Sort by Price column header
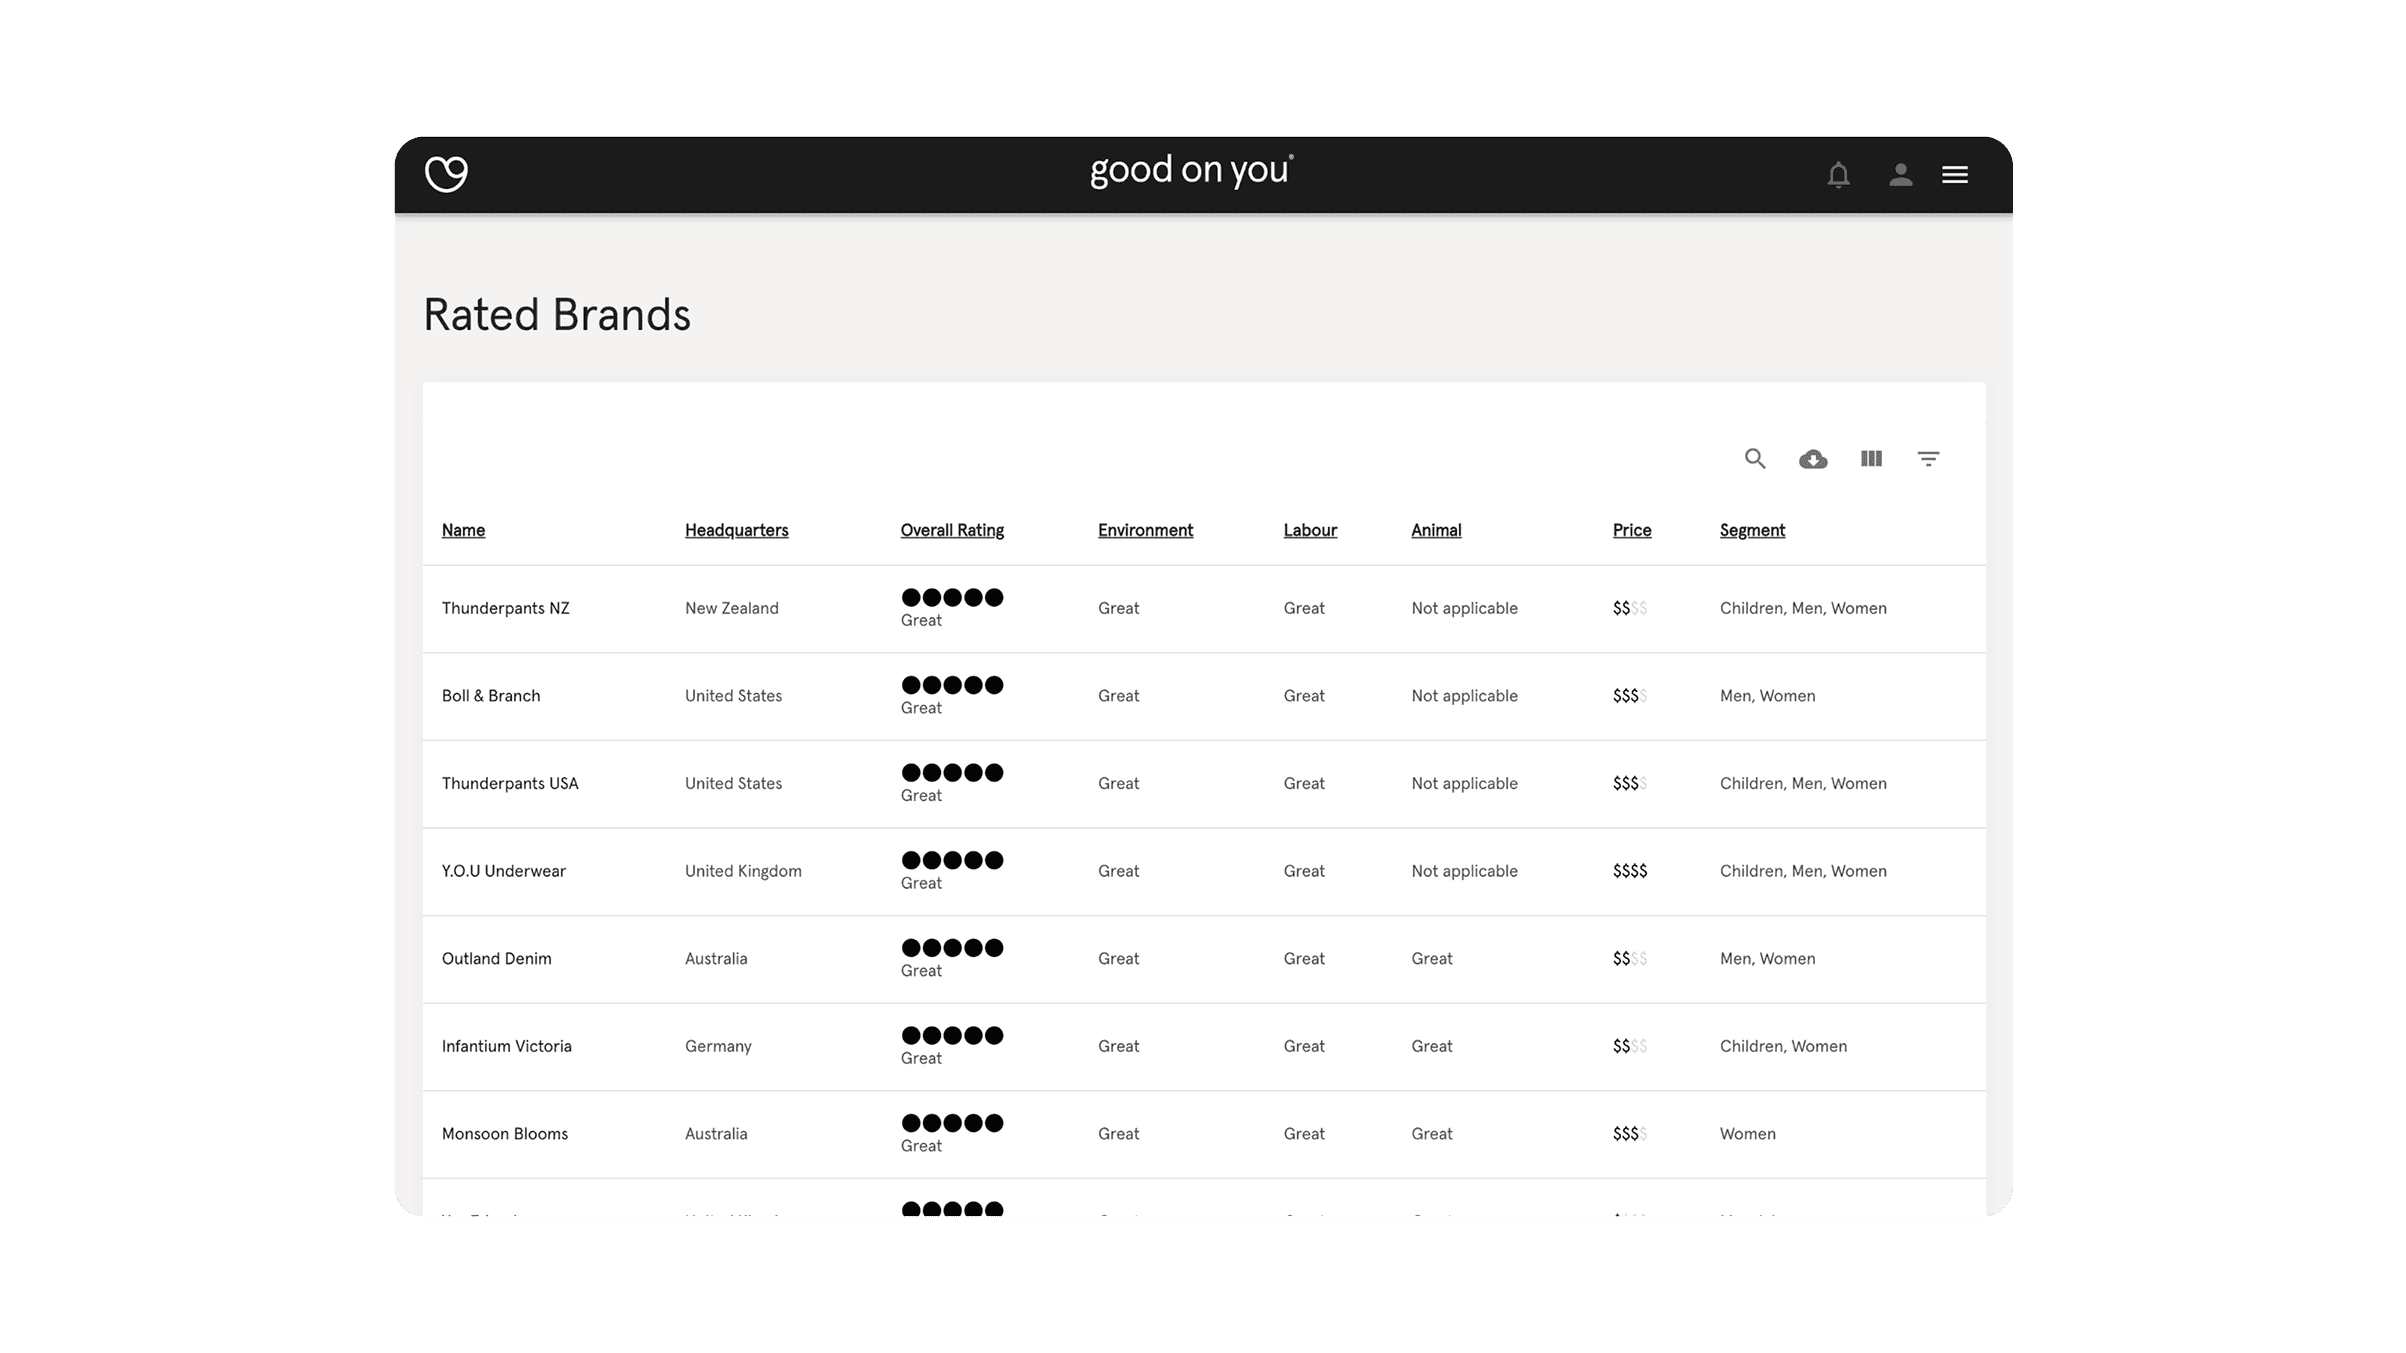Screen dimensions: 2406x1353 pos(1631,530)
